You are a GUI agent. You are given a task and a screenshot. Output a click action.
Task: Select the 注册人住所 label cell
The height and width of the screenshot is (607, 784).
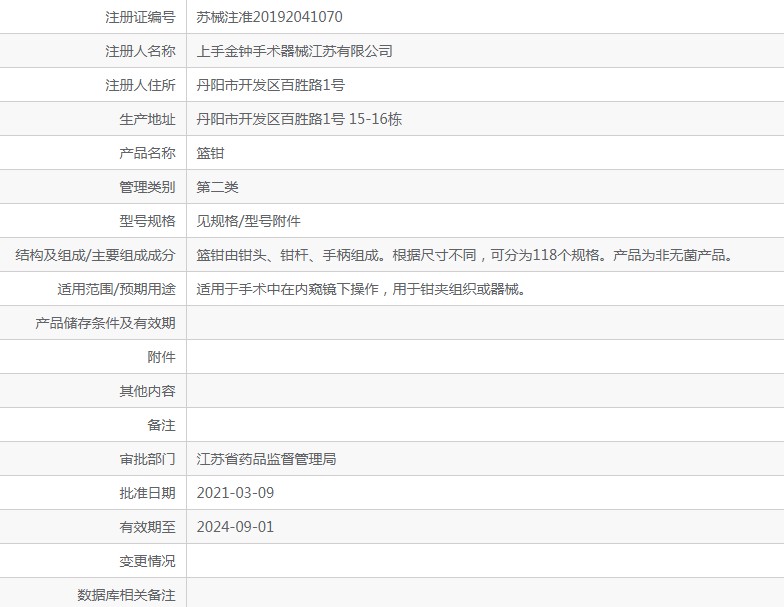point(140,85)
